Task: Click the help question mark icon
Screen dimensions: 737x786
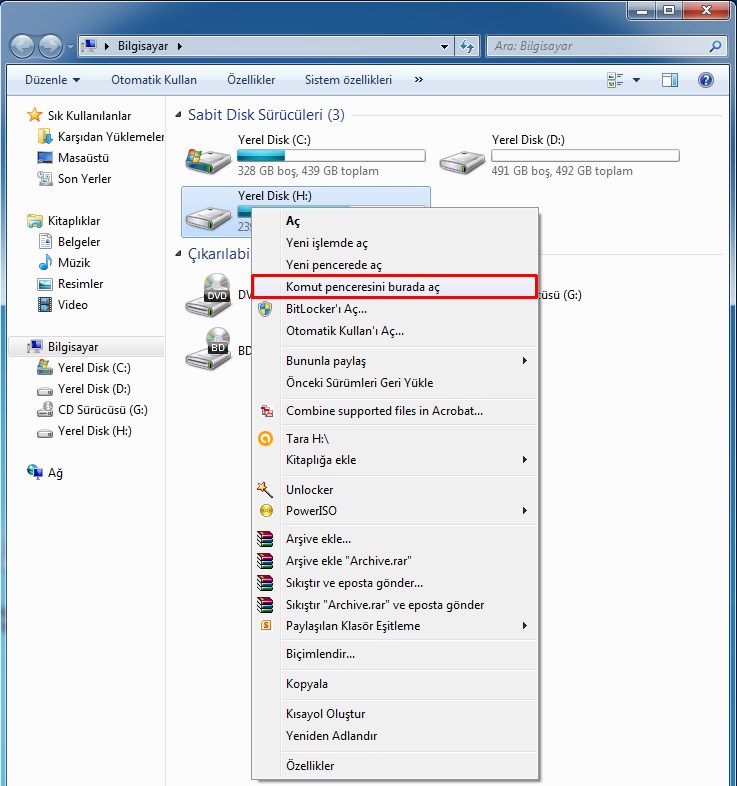Action: point(706,80)
